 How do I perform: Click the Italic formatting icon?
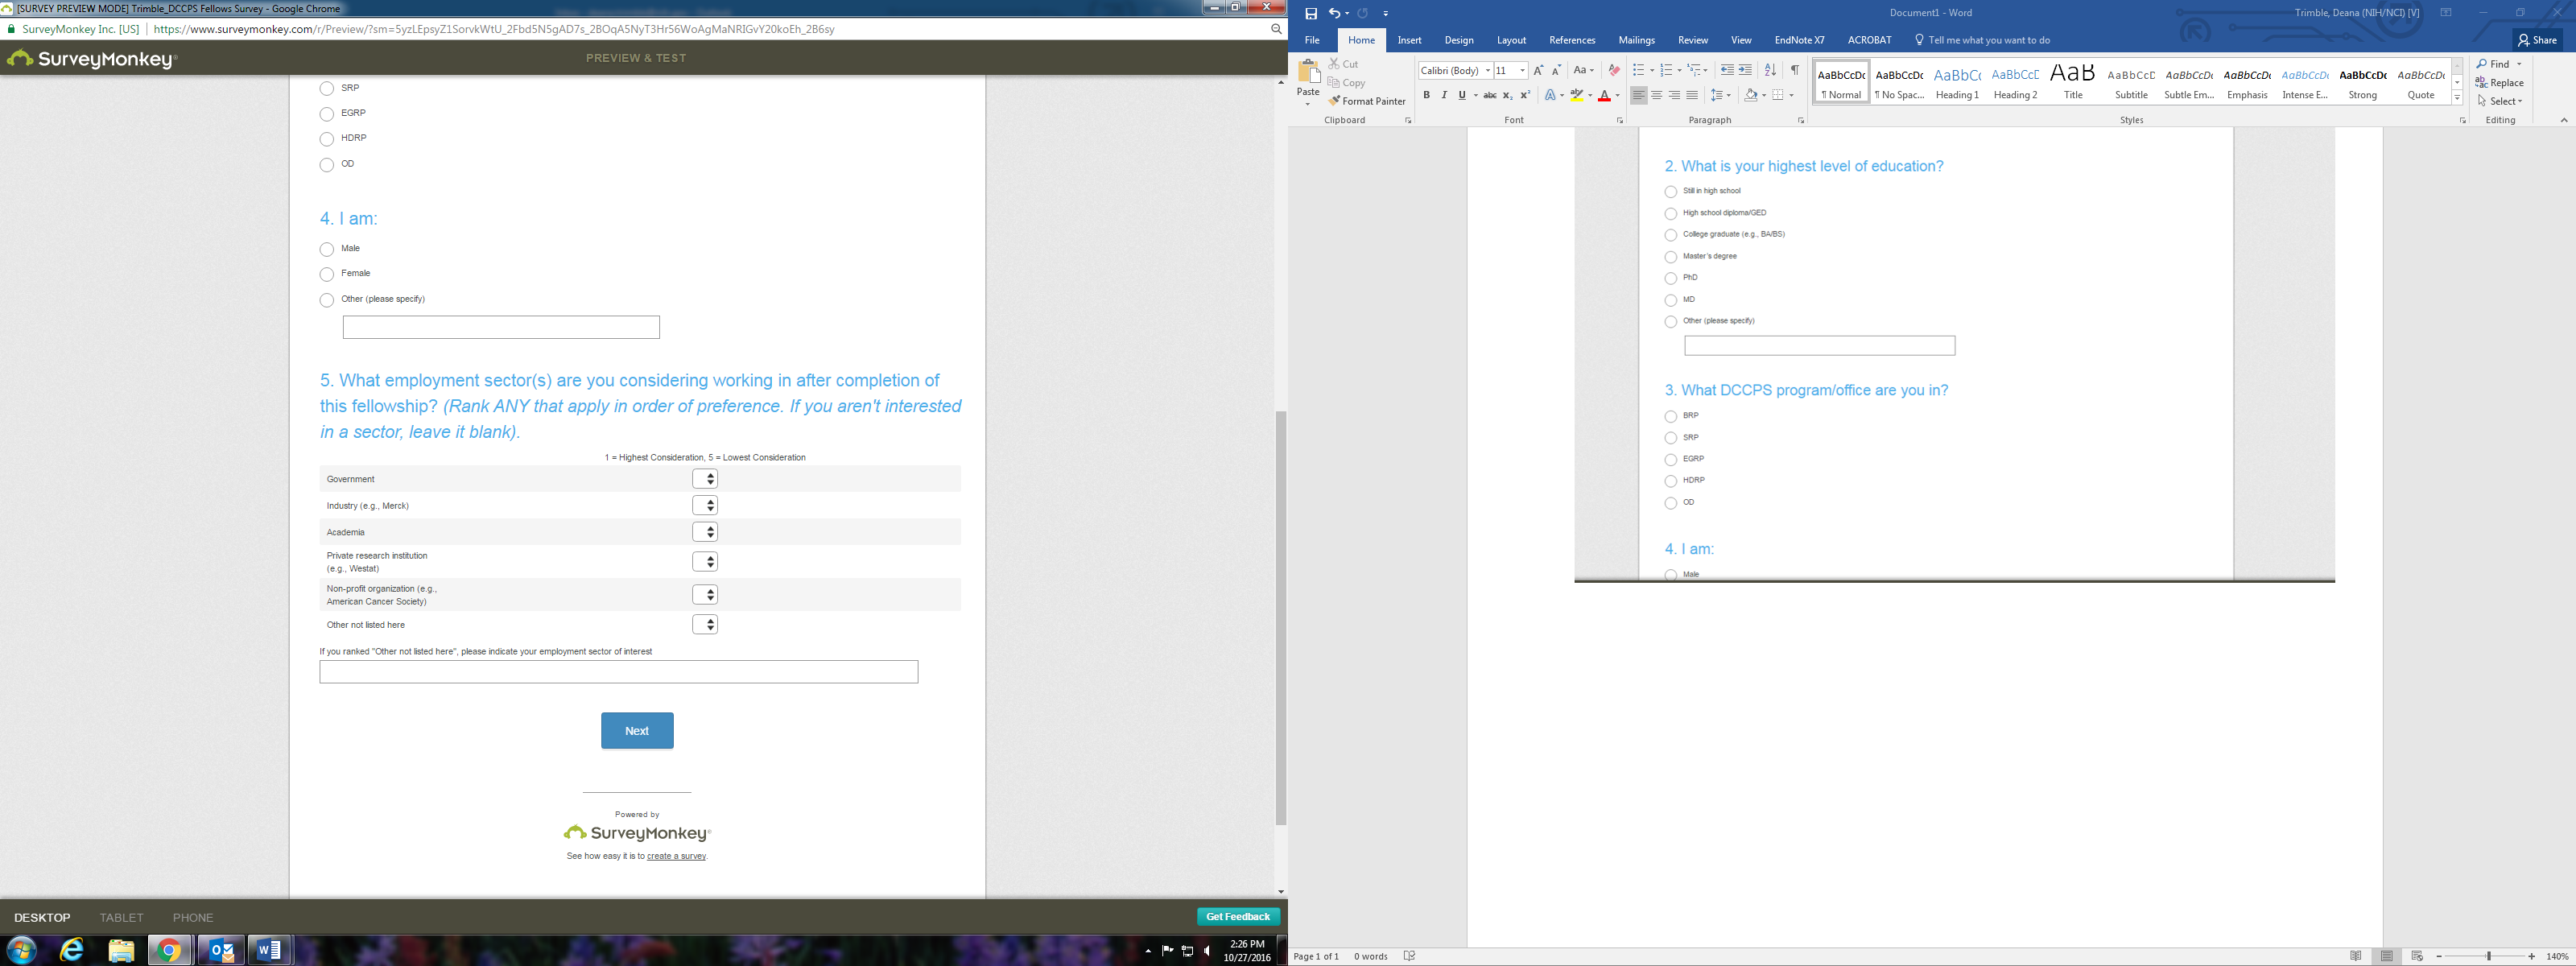(x=1444, y=95)
